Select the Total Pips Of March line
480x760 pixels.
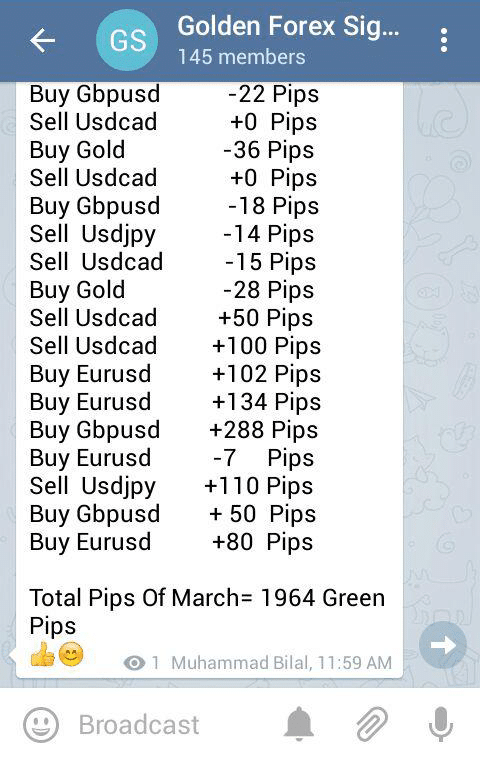click(207, 612)
